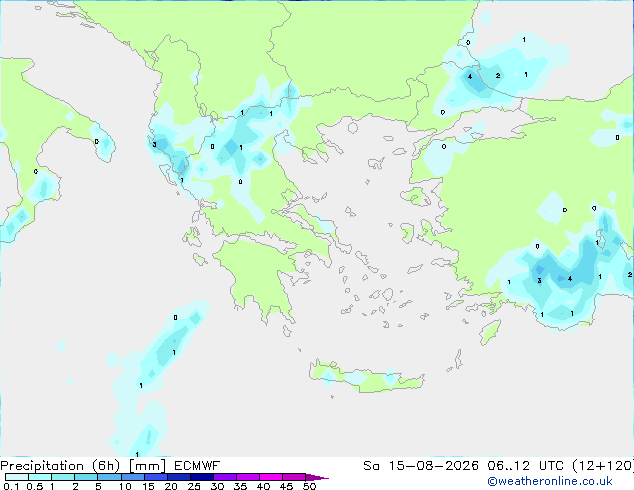Click the '0.1' legend scale label
Screen dimensions: 634x490
pos(11,486)
